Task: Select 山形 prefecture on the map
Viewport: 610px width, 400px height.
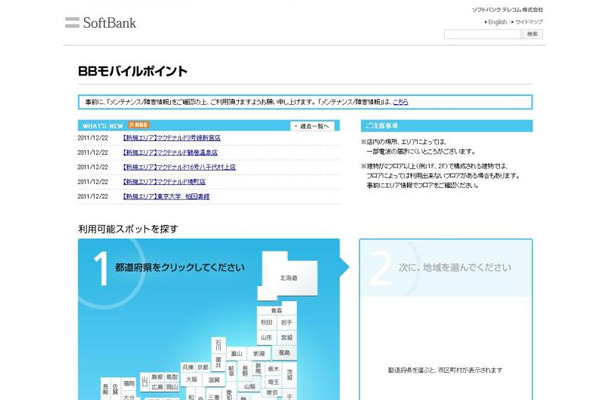Action: coord(266,337)
